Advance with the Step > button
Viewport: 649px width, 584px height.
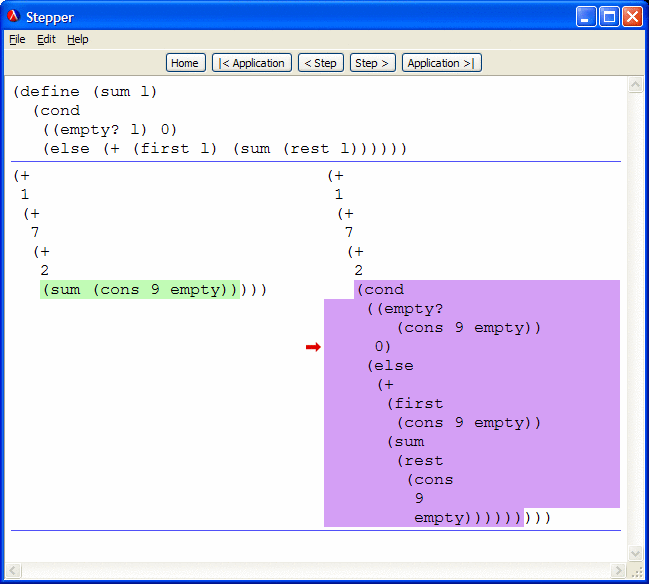point(373,63)
